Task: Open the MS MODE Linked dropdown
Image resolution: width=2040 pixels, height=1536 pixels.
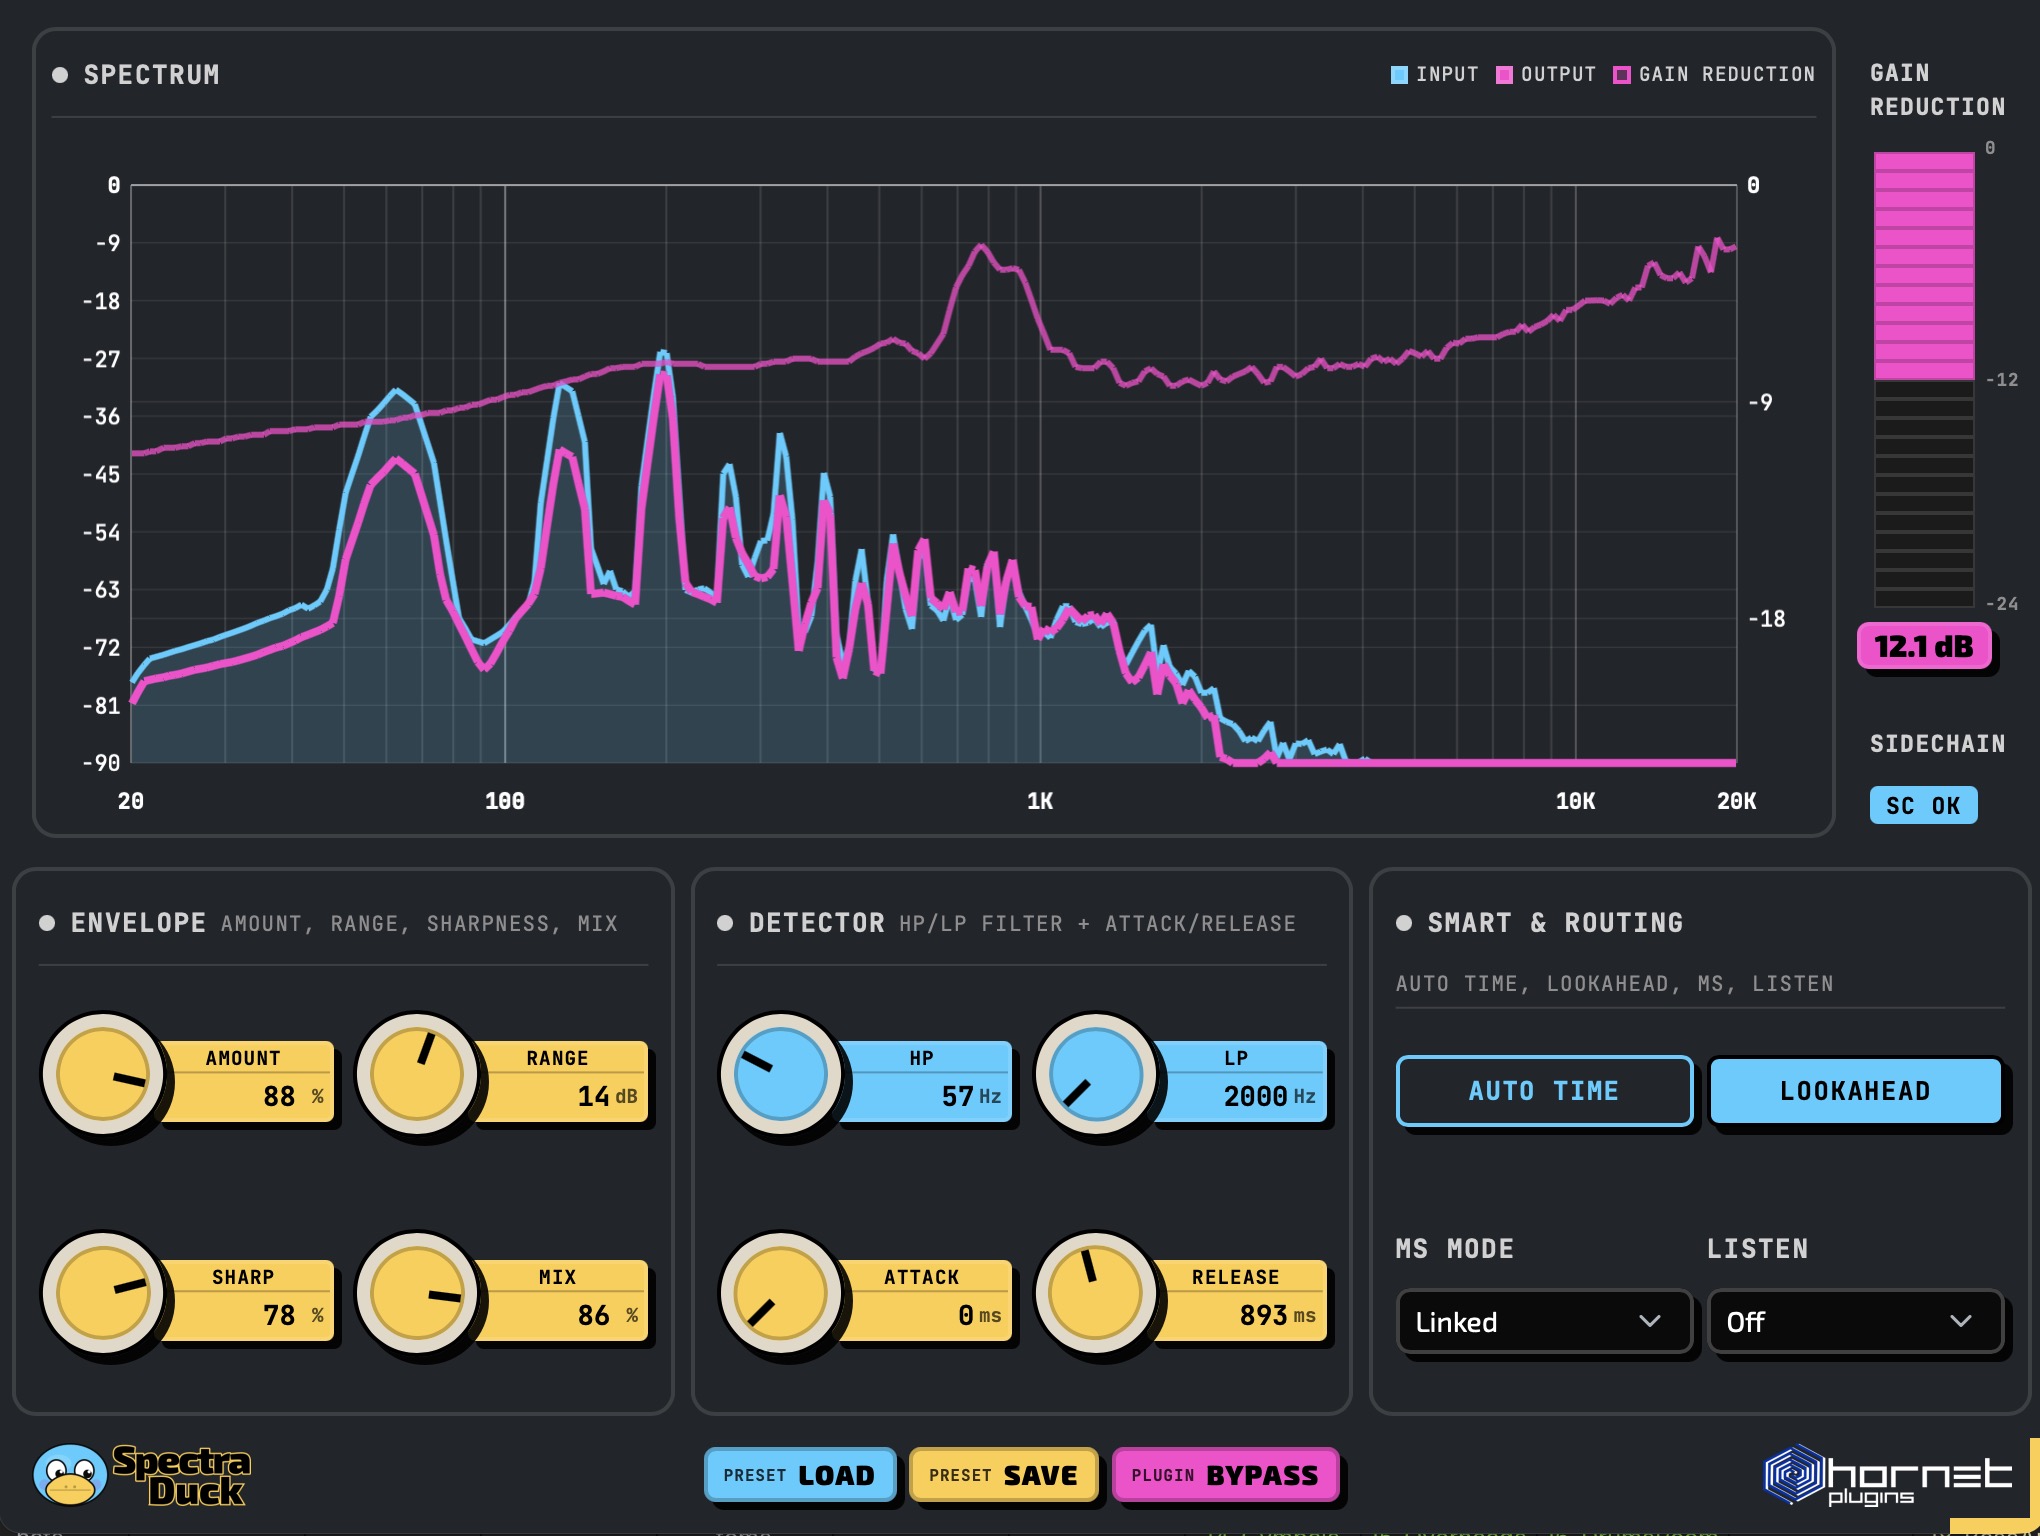Action: click(1544, 1322)
